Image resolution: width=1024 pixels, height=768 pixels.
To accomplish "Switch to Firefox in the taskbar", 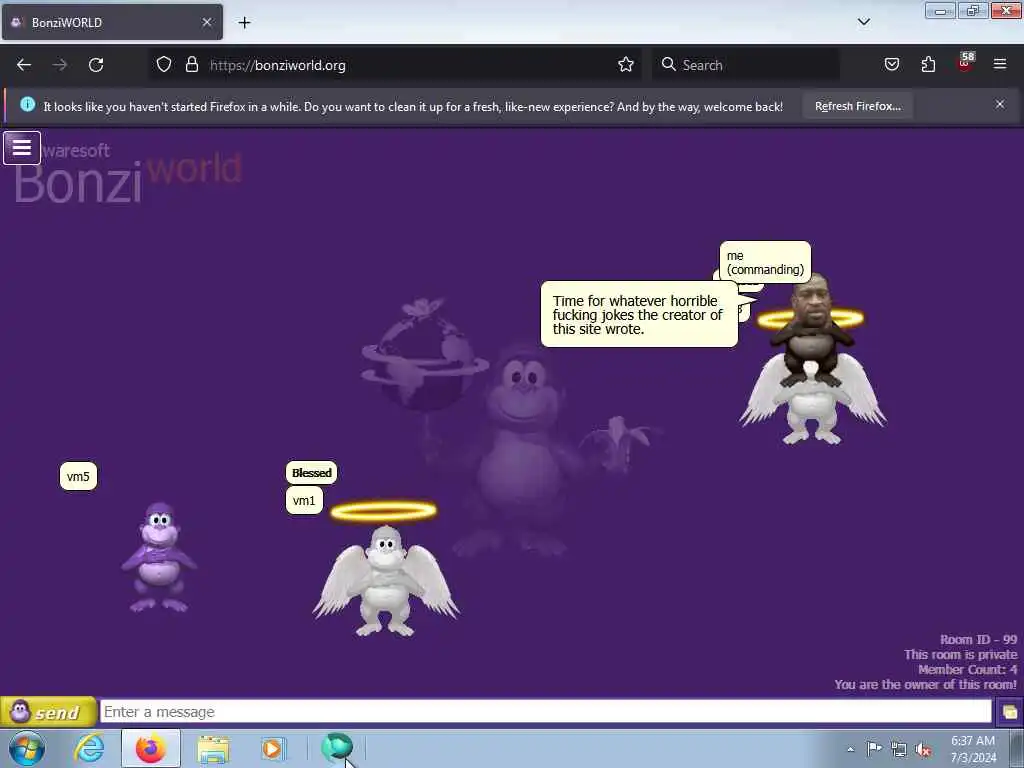I will click(150, 748).
